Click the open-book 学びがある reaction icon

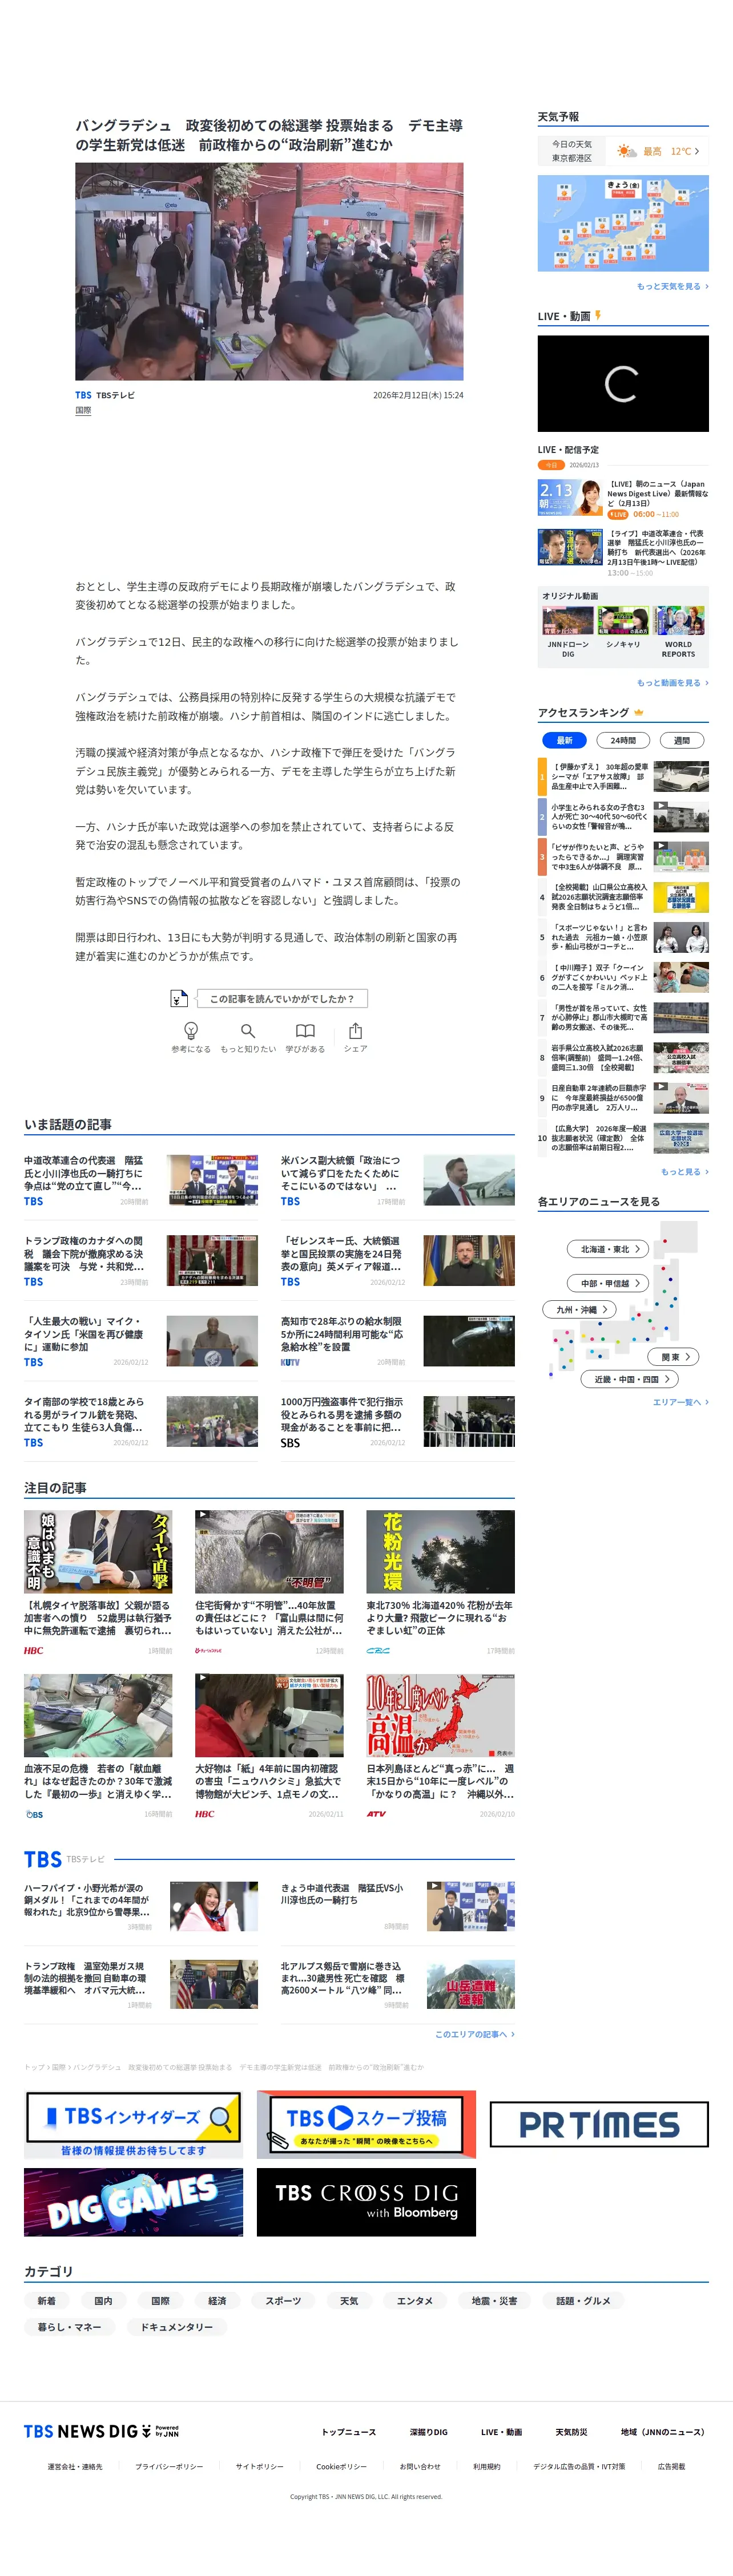coord(305,1030)
